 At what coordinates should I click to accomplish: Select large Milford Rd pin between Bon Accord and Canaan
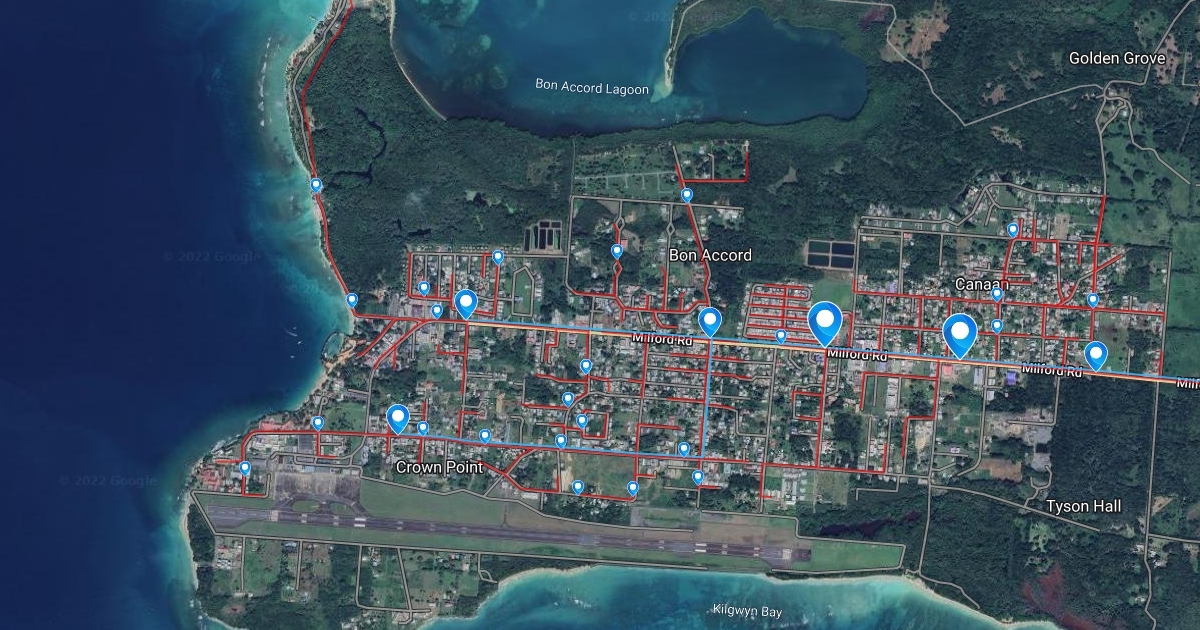coord(825,322)
